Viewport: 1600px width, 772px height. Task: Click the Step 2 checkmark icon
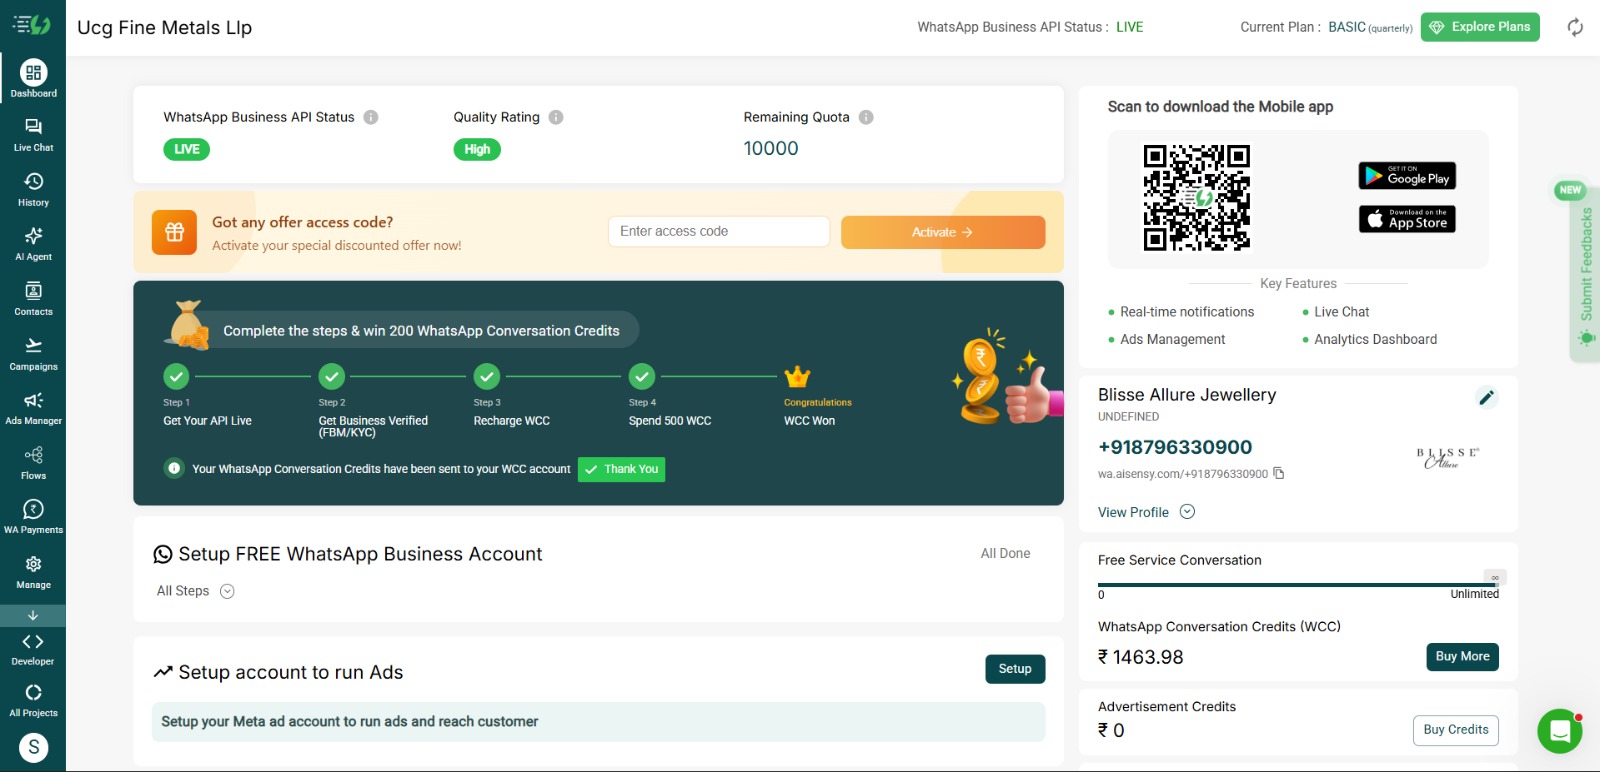[331, 376]
